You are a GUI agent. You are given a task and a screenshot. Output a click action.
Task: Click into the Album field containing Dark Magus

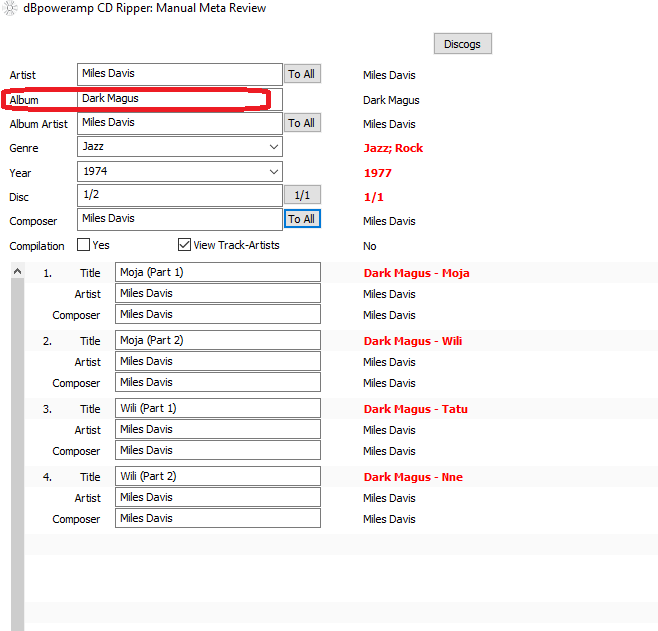180,99
